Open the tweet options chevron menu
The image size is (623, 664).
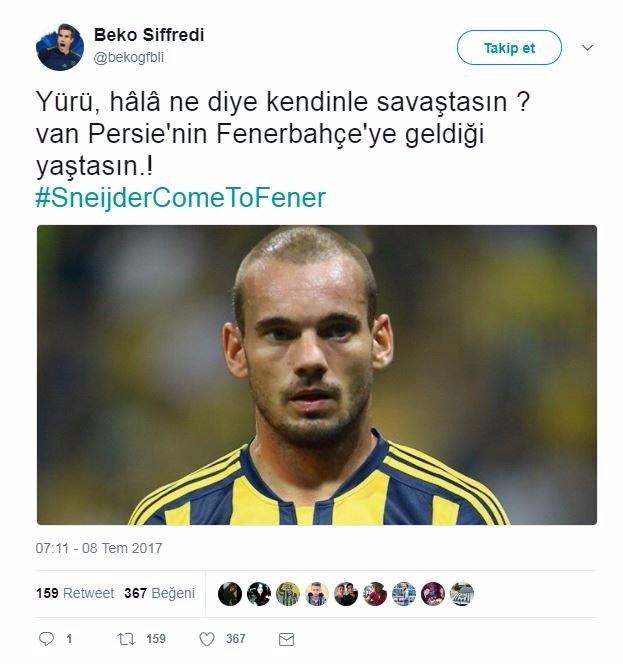(587, 47)
